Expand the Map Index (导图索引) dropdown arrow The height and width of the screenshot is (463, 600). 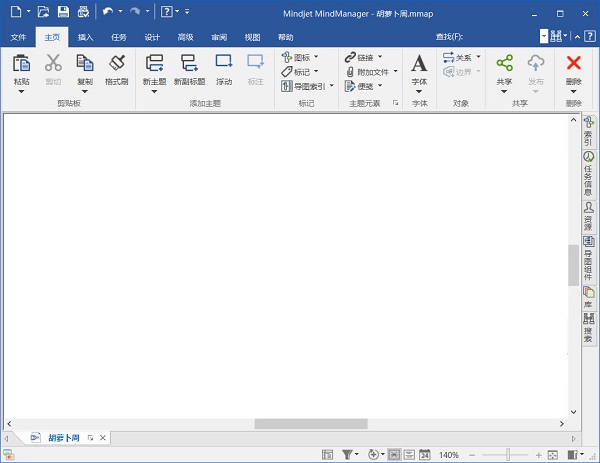pos(332,86)
